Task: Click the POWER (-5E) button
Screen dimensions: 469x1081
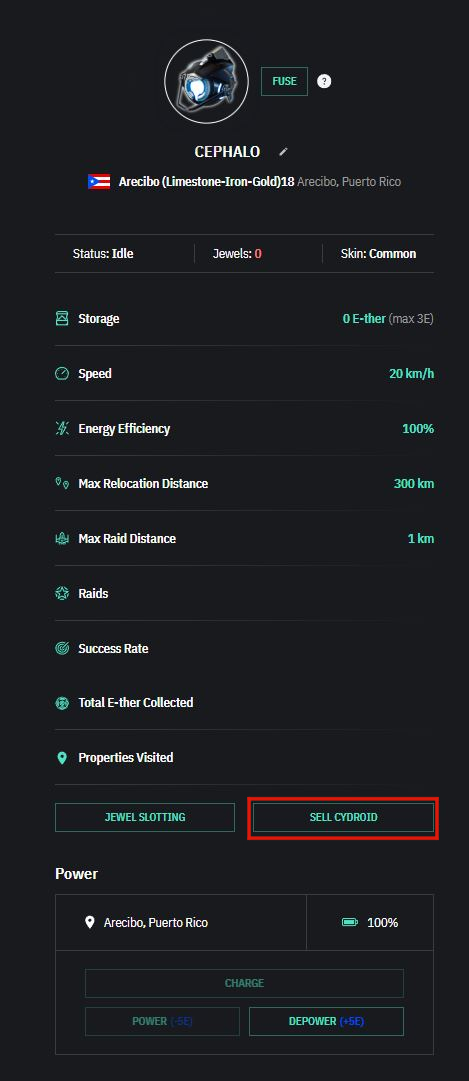Action: click(x=162, y=1022)
